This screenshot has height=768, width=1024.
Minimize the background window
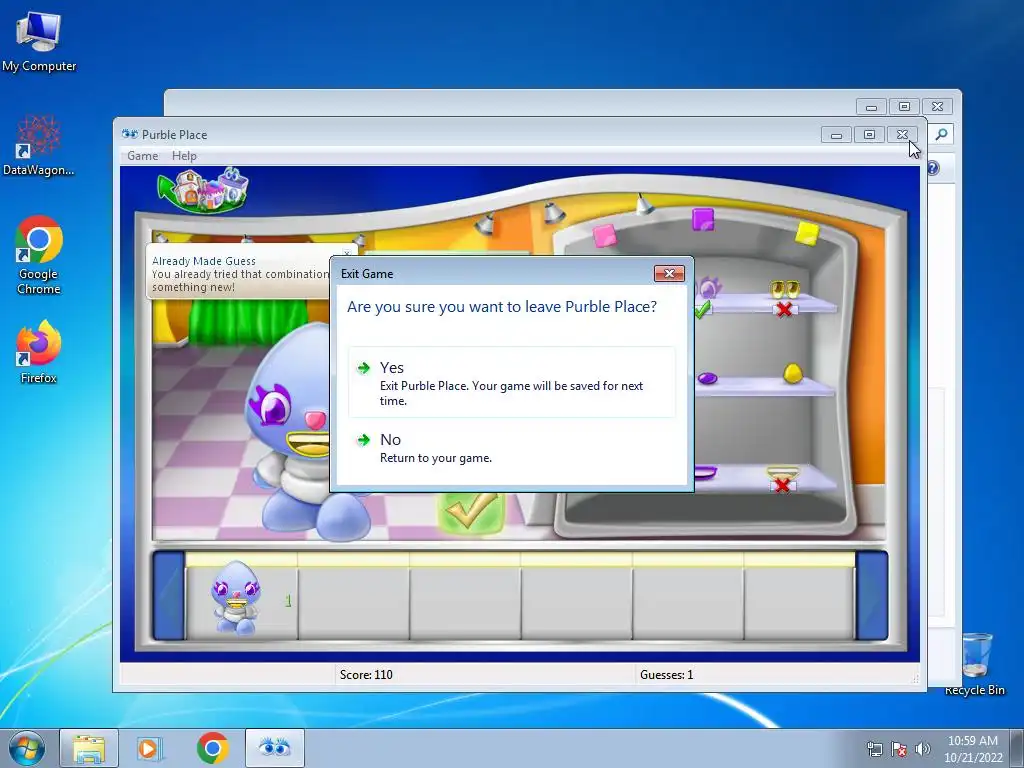[x=871, y=106]
